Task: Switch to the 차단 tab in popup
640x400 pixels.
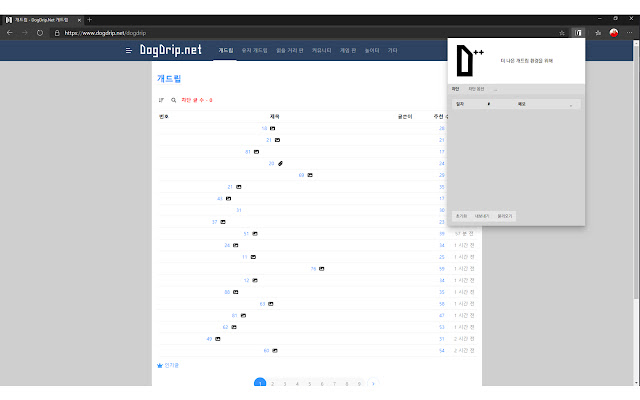Action: [x=456, y=89]
